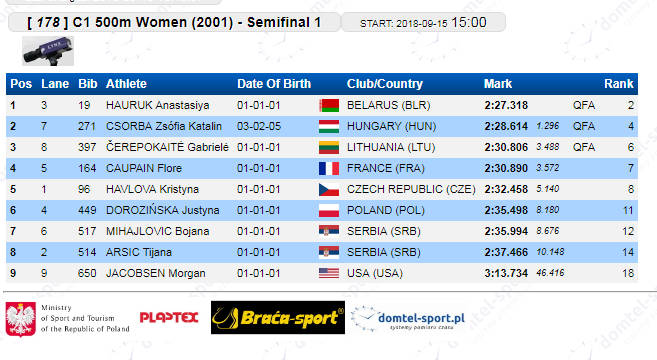This screenshot has width=657, height=360.
Task: Click the Rank column header
Action: [x=618, y=84]
